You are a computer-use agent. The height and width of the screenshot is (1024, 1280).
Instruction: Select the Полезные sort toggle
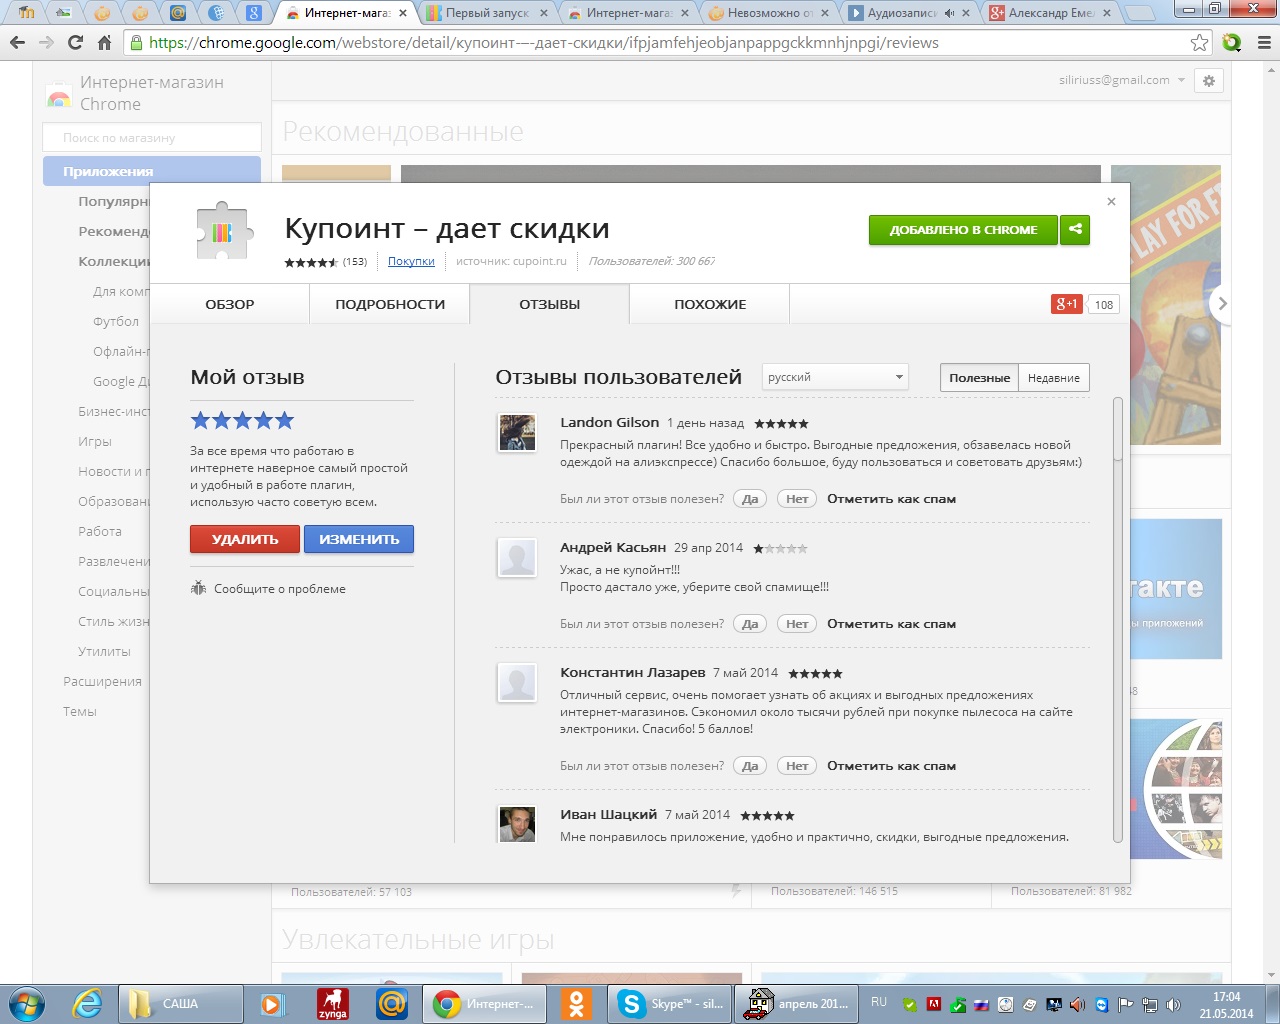(979, 378)
